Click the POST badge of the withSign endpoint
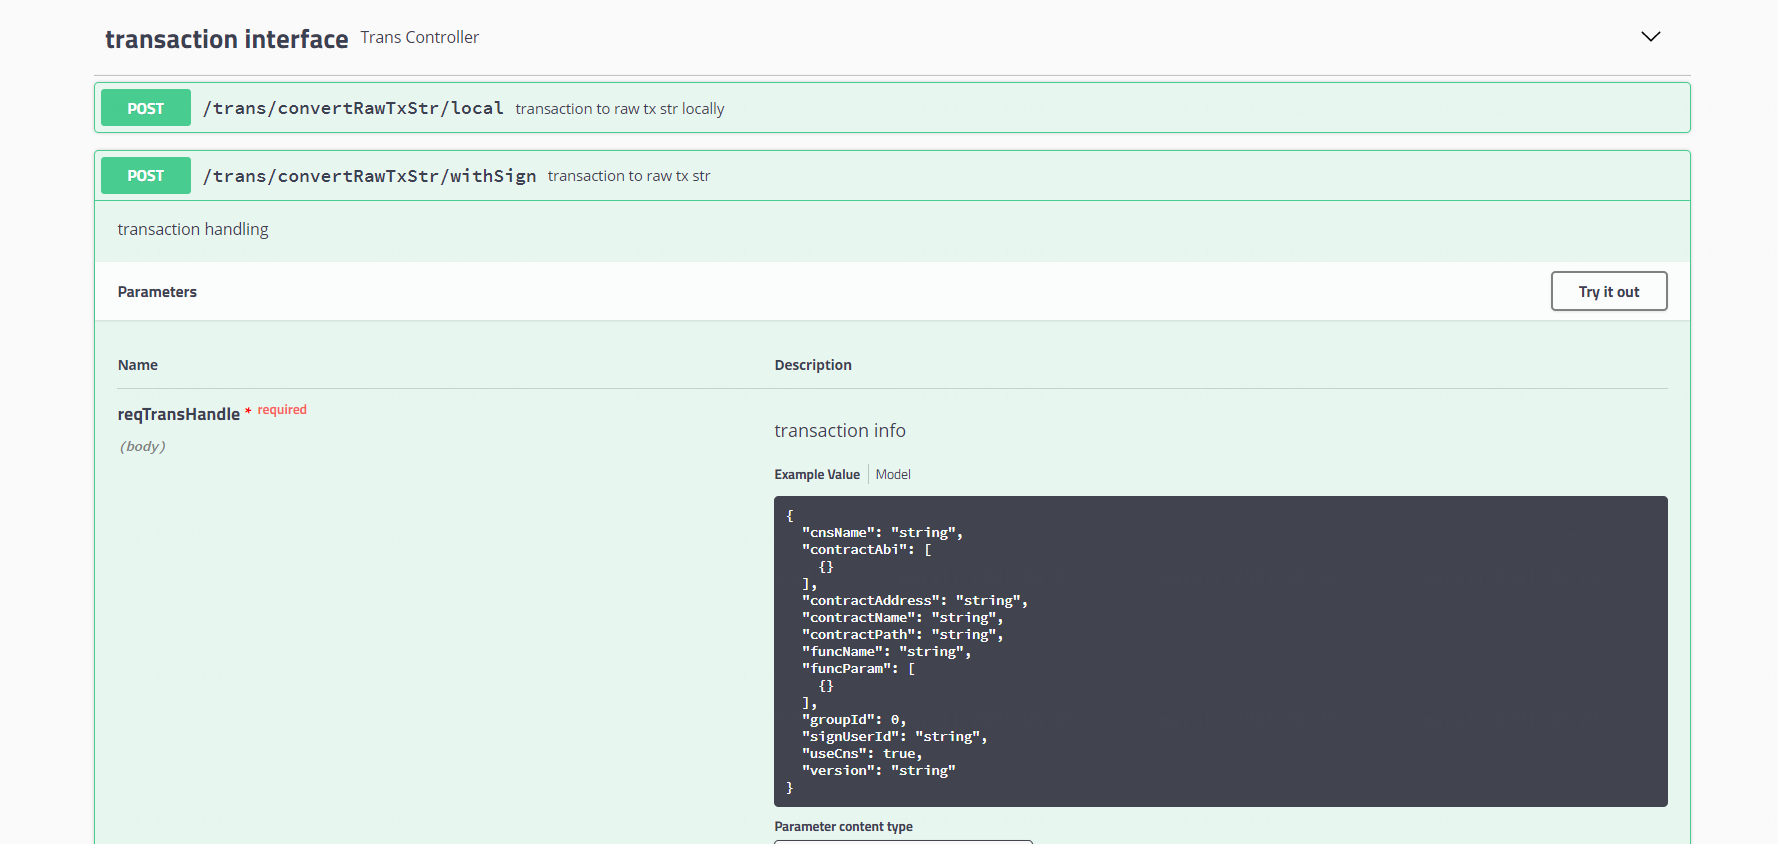Screen dimensions: 1778x844 [x=146, y=176]
